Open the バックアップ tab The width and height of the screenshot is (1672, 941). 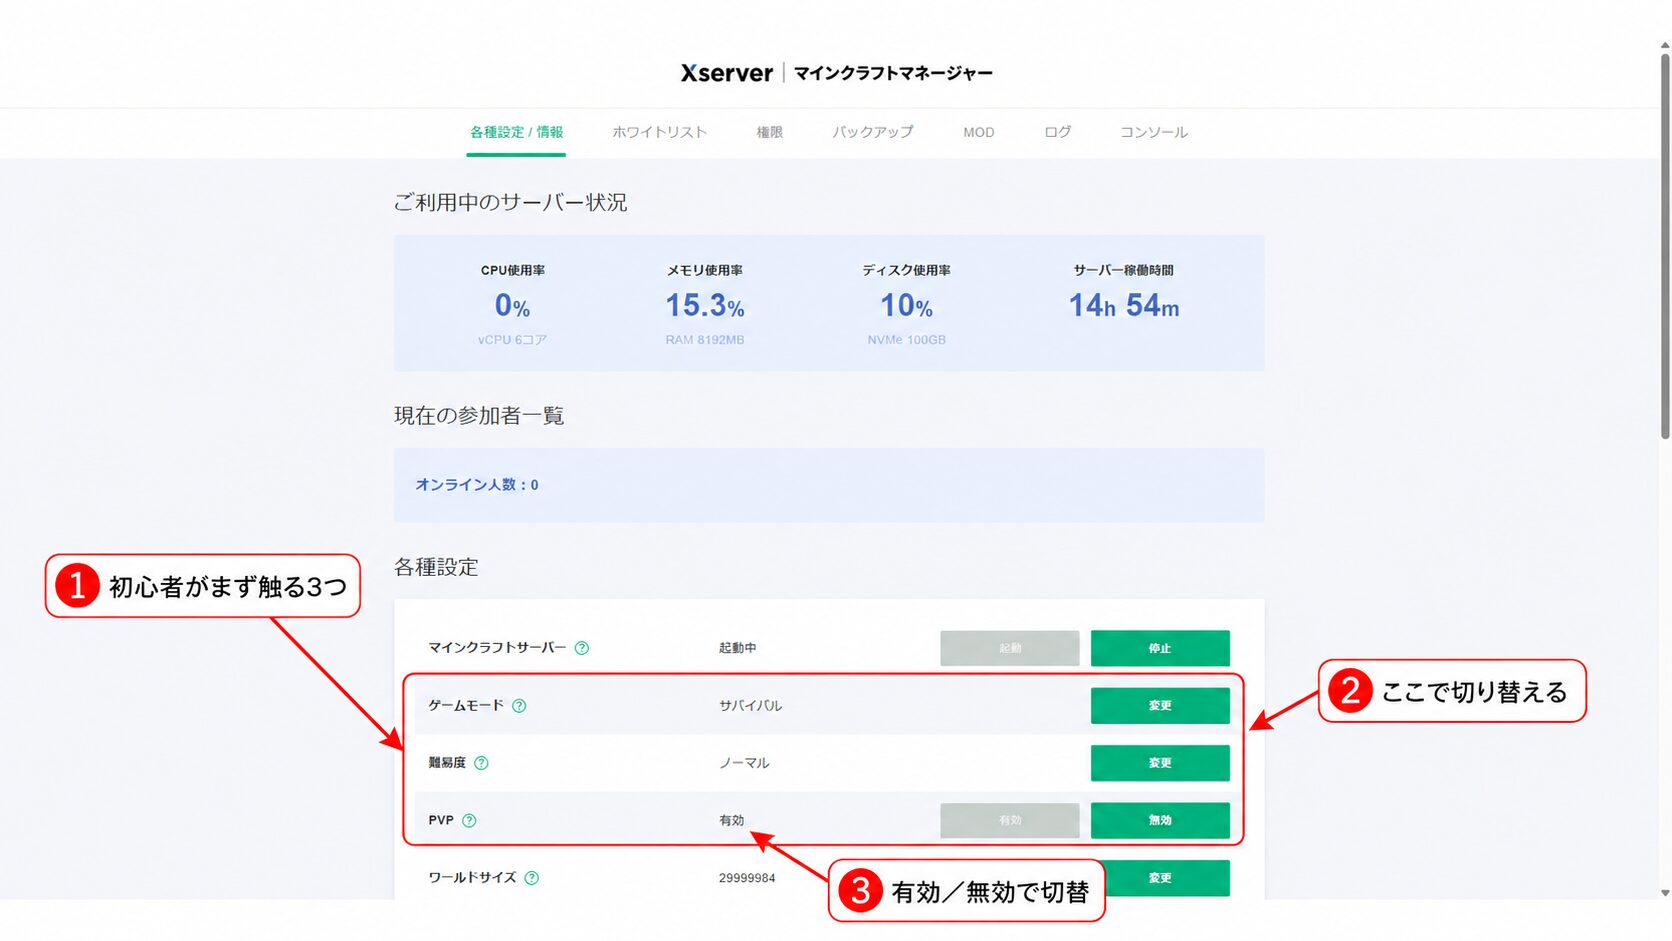872,132
